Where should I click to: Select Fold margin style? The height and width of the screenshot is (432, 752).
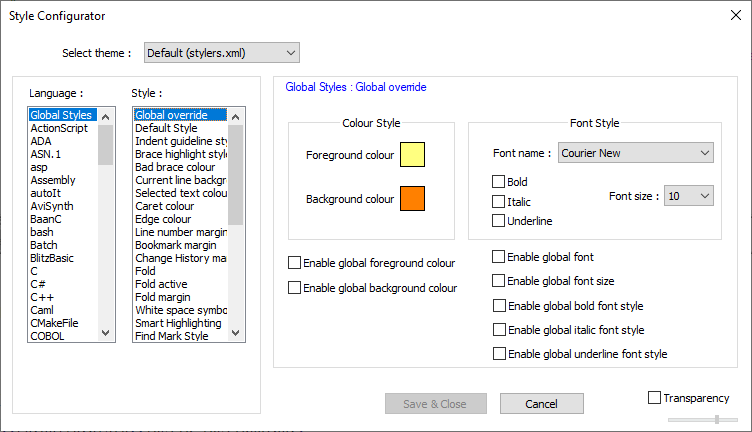coord(180,297)
